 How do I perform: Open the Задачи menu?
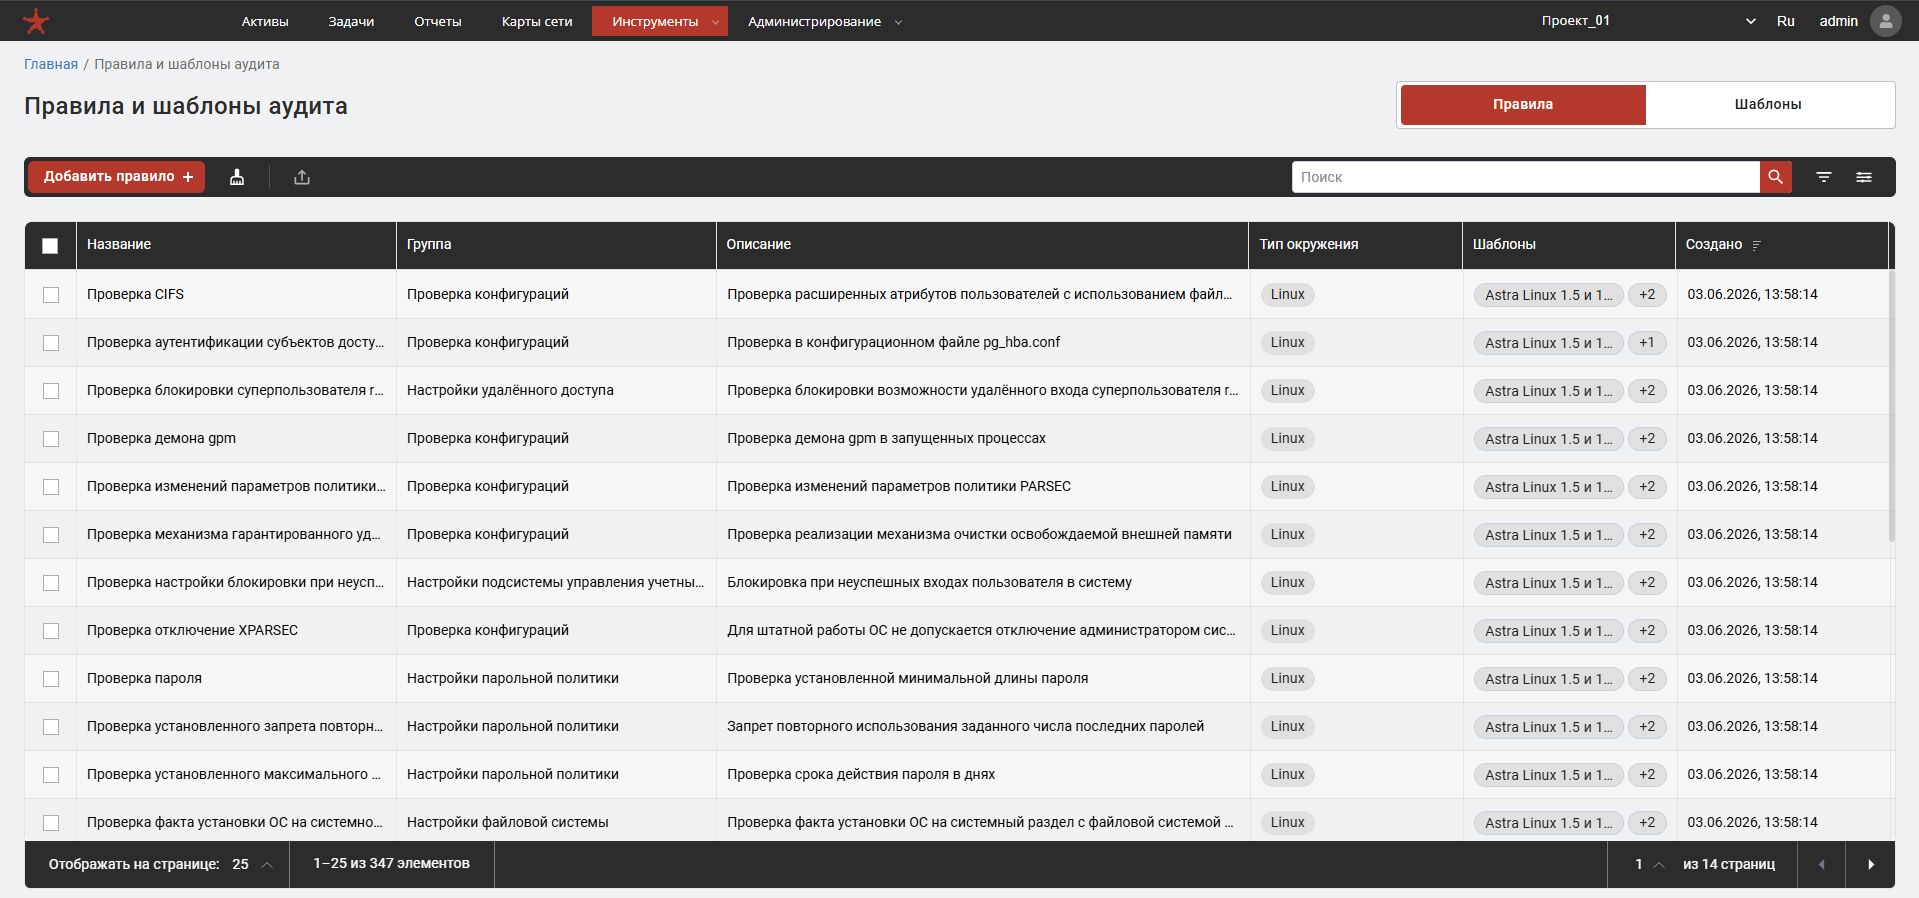coord(351,21)
